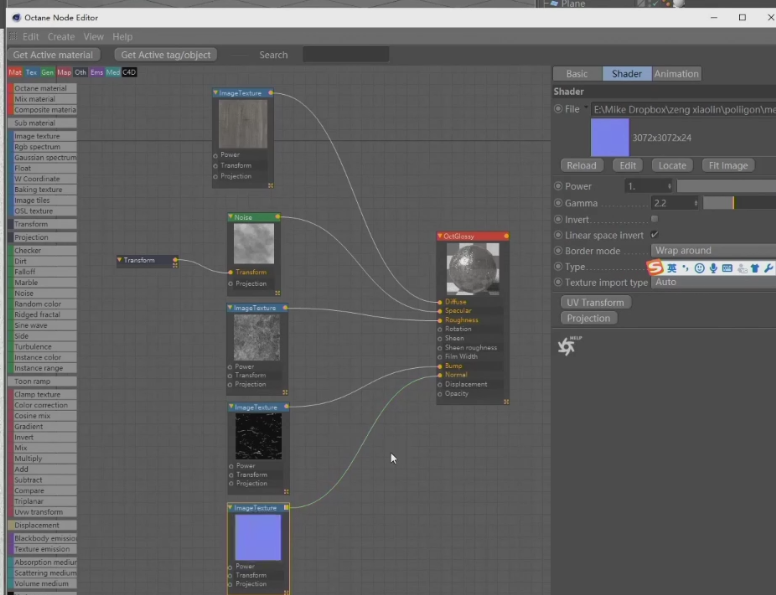This screenshot has width=776, height=595.
Task: Select the black C4D node filter
Action: 129,72
